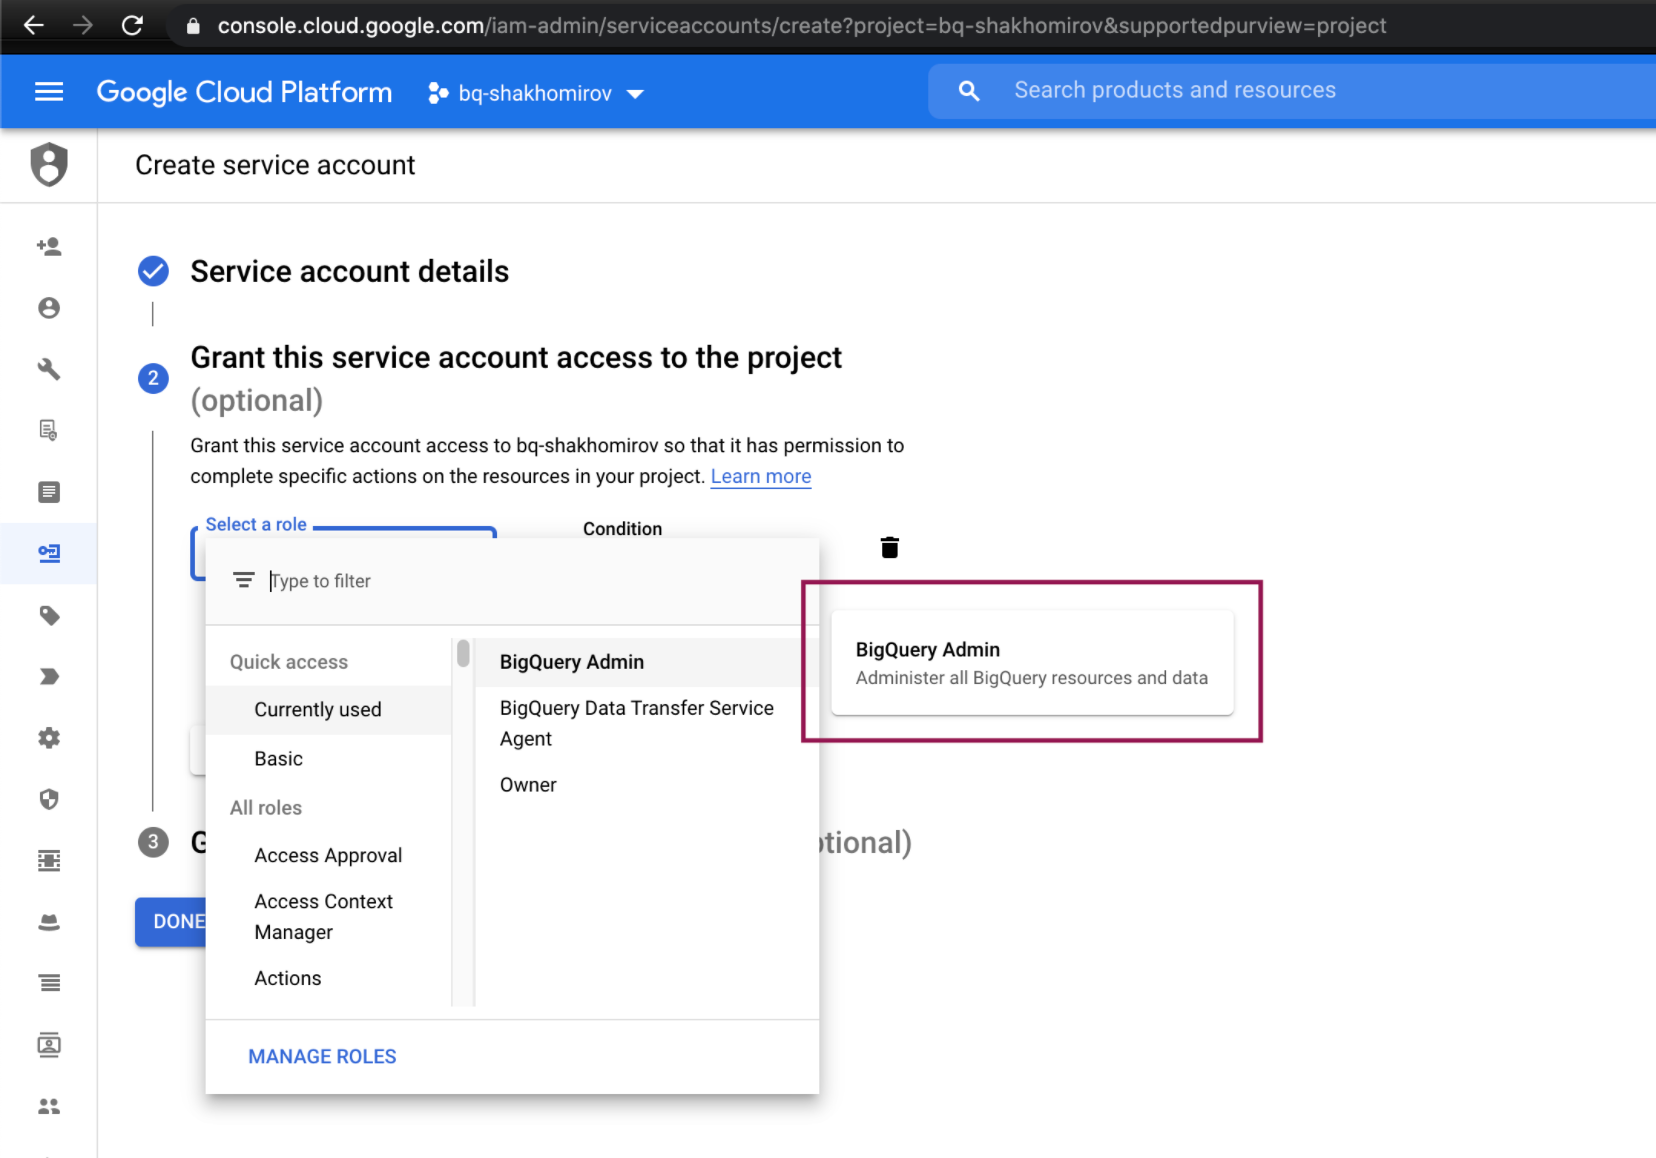Open the Service Accounts sidebar icon

(49, 553)
